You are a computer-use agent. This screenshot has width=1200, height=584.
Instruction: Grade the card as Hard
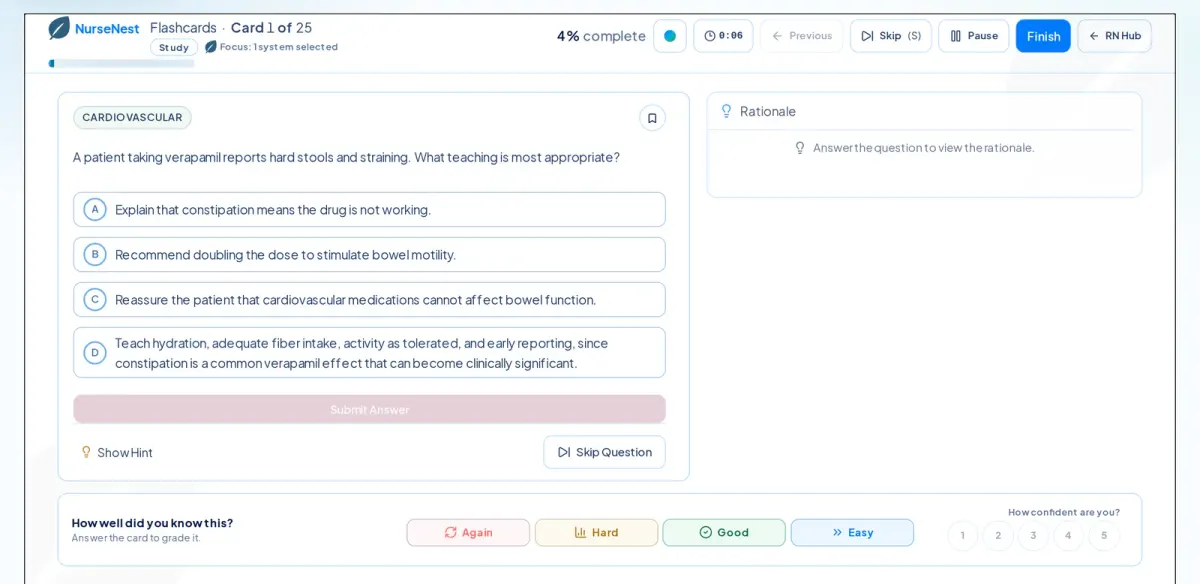tap(596, 533)
